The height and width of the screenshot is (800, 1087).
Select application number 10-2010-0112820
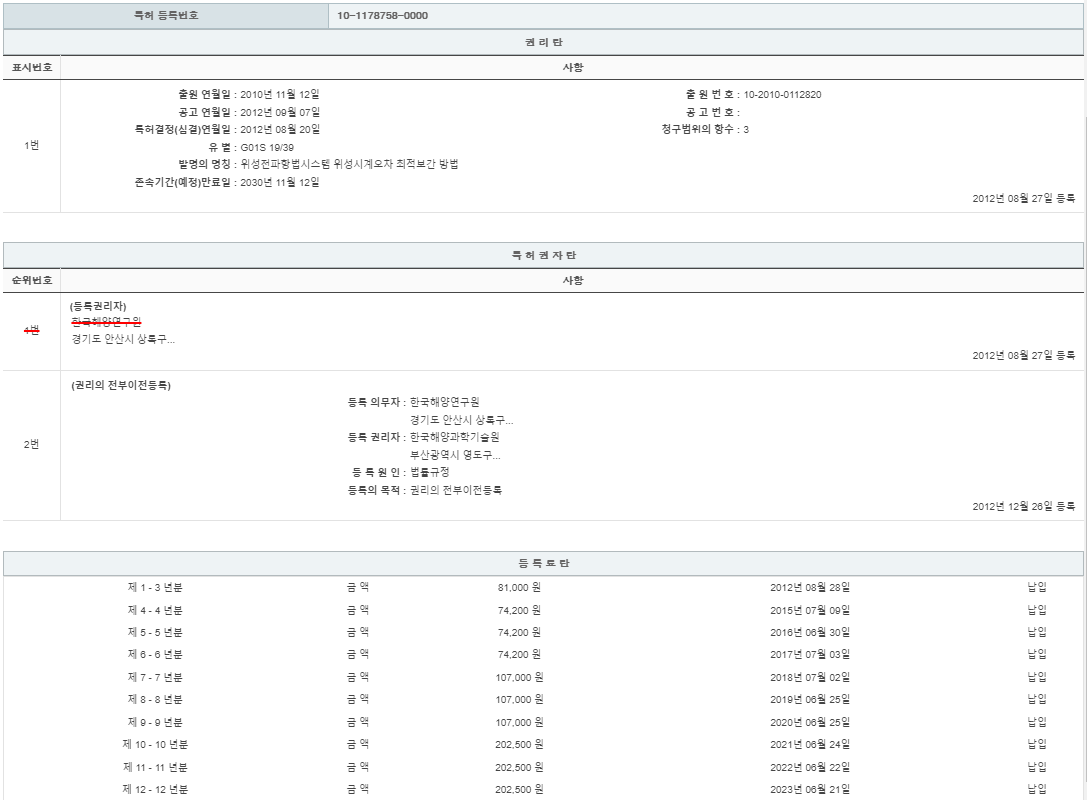point(783,95)
